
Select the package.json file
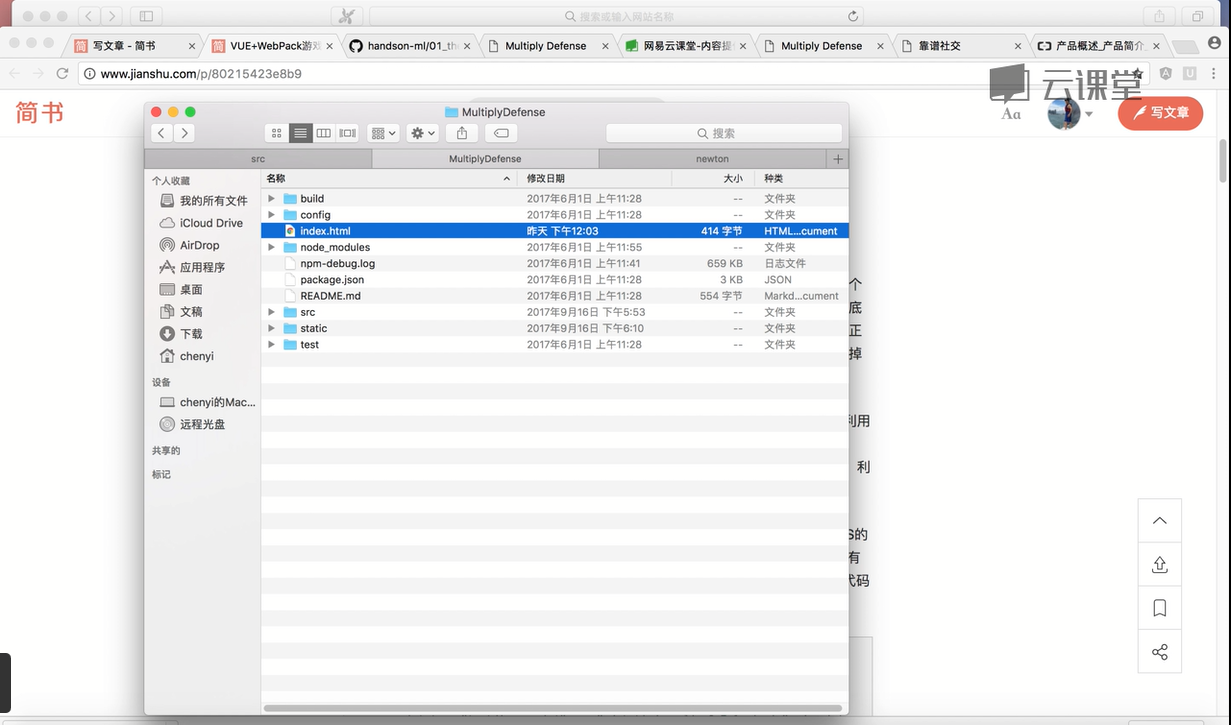point(555,280)
